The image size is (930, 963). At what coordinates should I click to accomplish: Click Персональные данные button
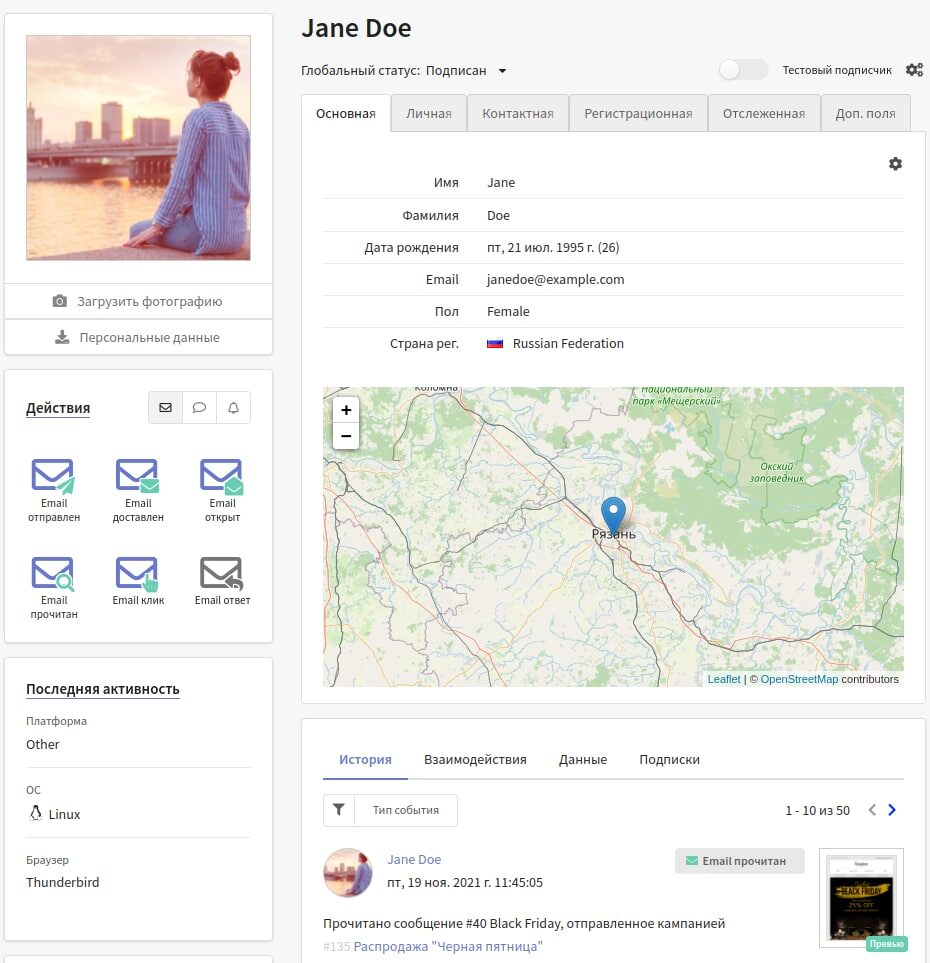138,337
